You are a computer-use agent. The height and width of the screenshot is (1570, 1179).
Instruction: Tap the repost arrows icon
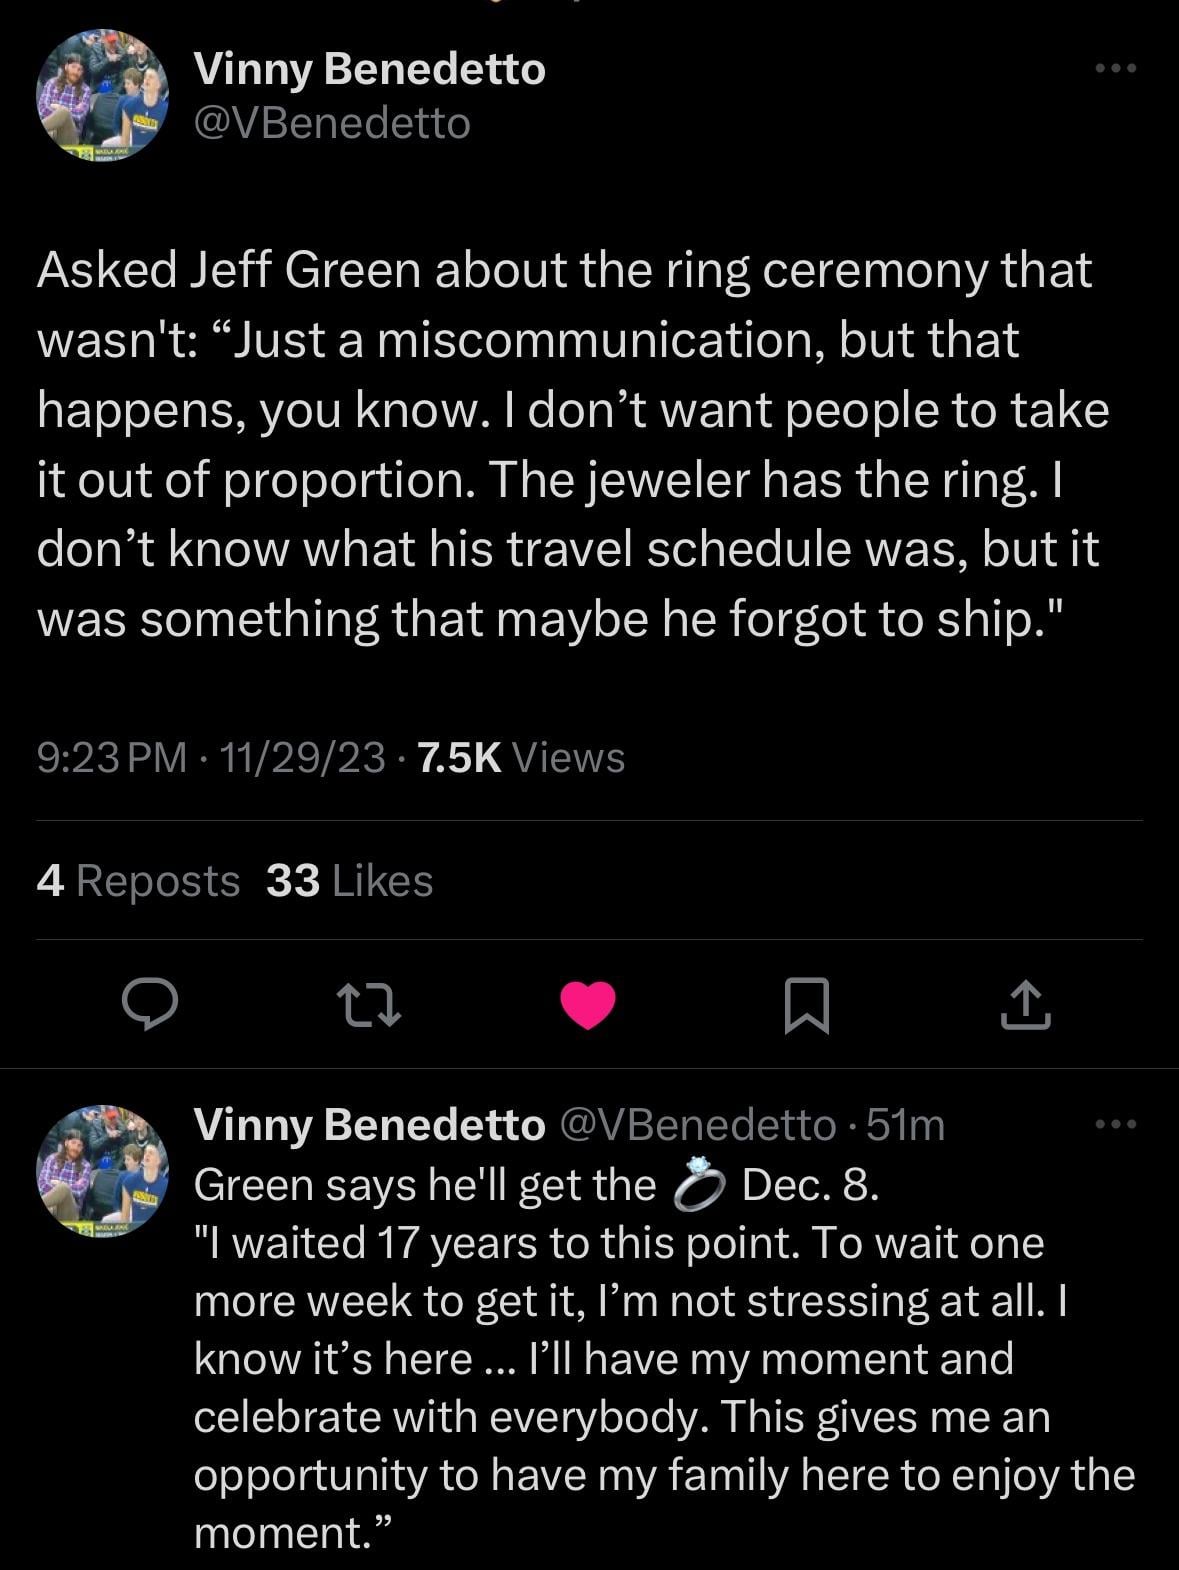pyautogui.click(x=369, y=1005)
